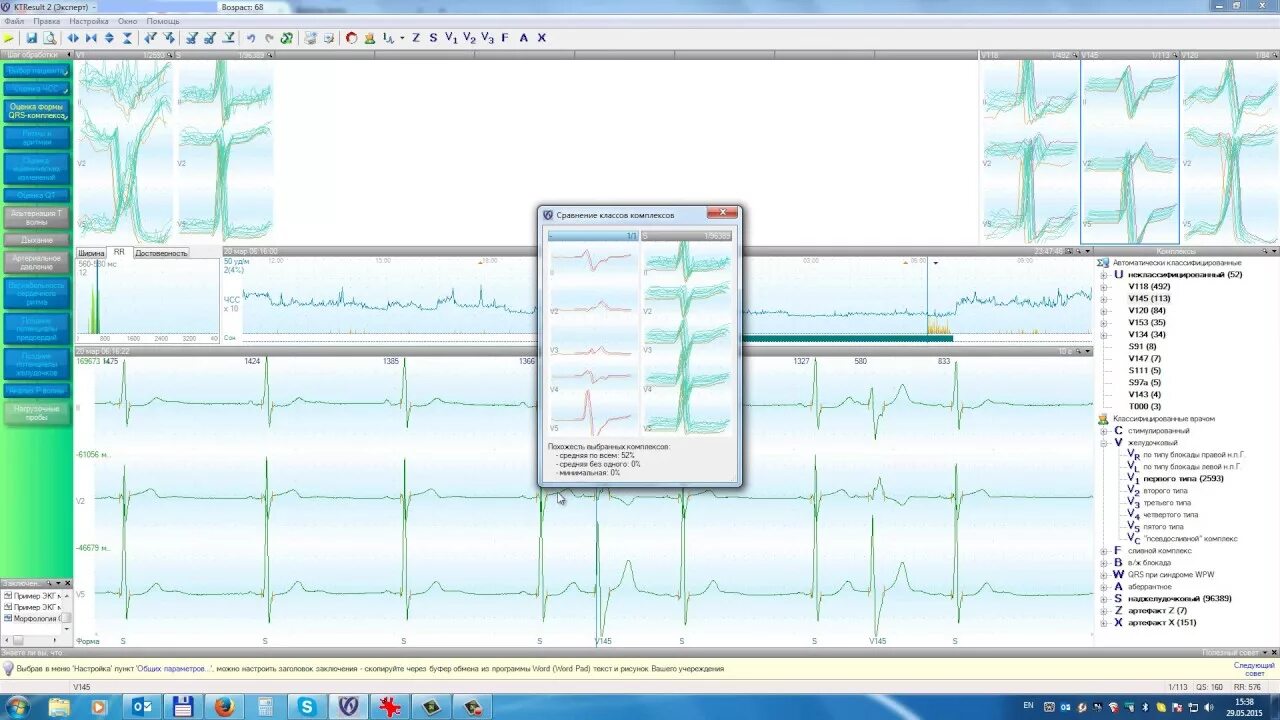
Task: Collapse the желудочковый V tree group
Action: (1104, 443)
